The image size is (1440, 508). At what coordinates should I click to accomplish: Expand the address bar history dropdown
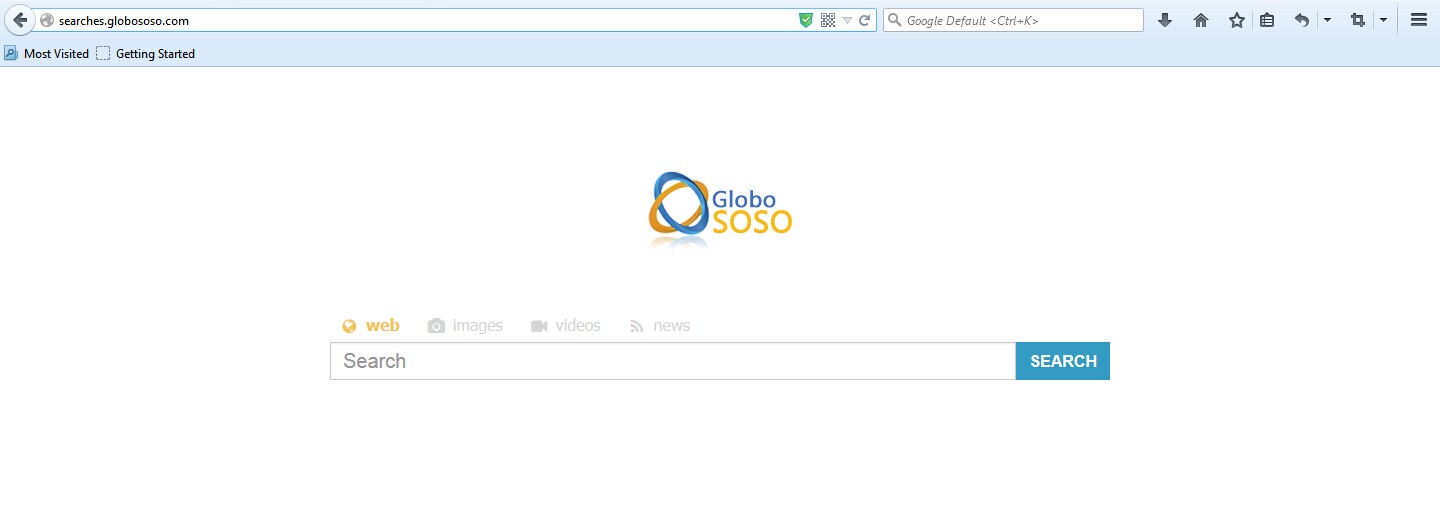pos(847,20)
